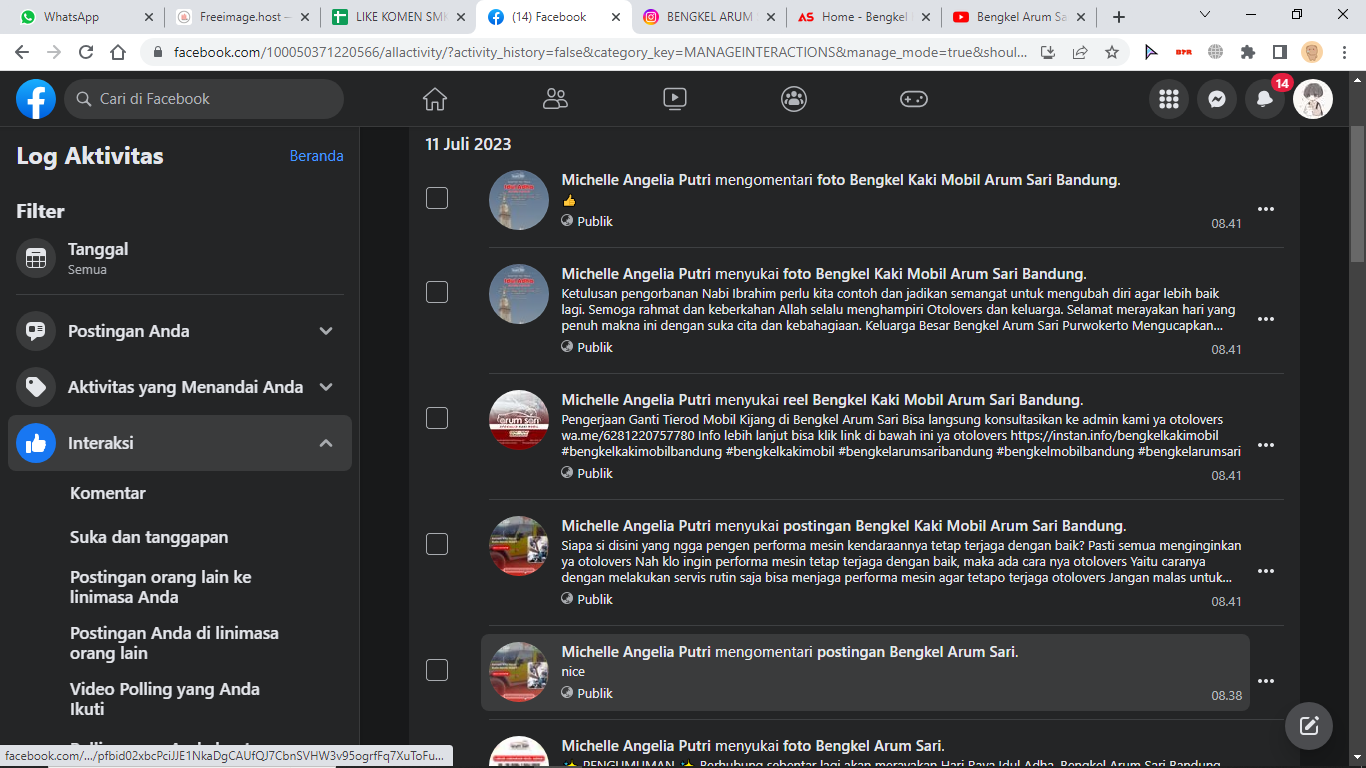Go back with the browser back arrow
The width and height of the screenshot is (1366, 768).
point(22,53)
